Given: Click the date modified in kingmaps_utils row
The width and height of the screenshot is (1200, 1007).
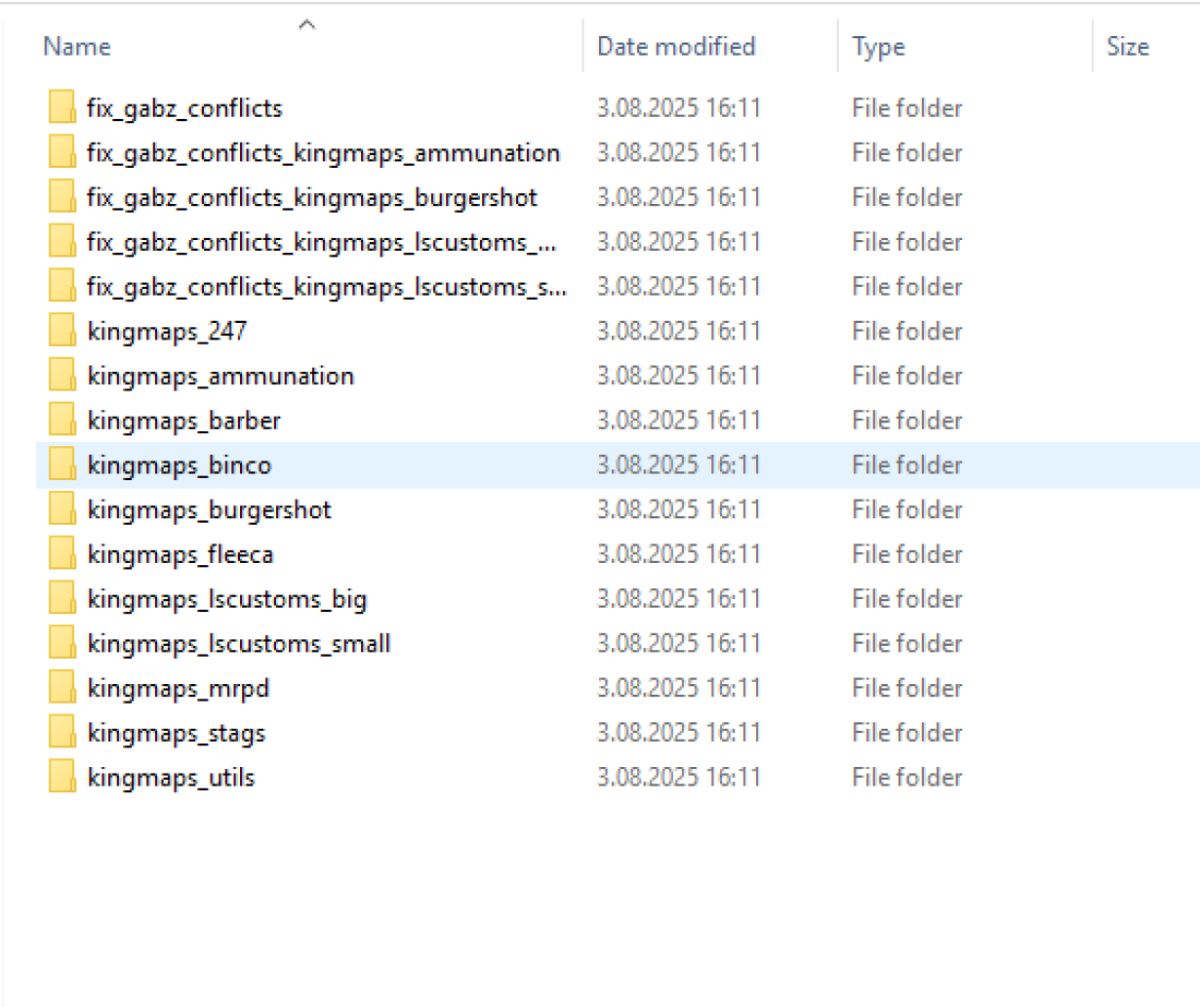Looking at the screenshot, I should coord(679,777).
